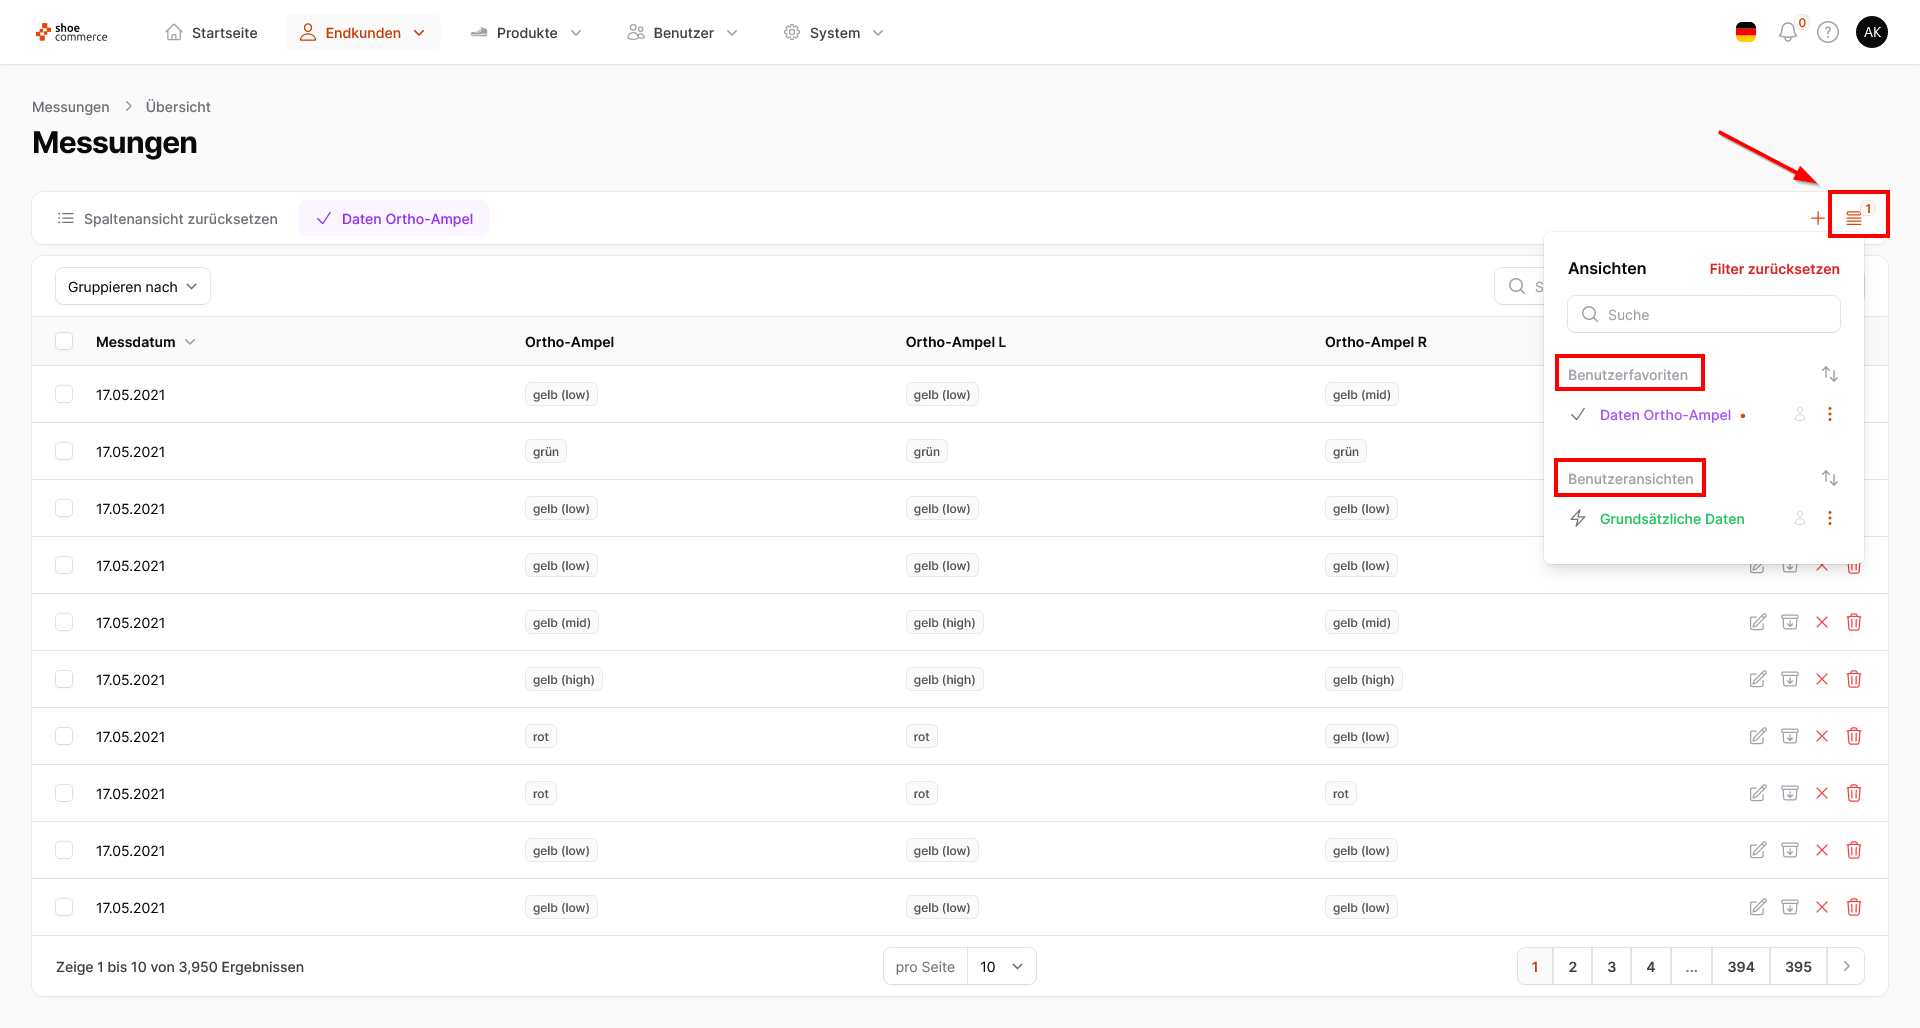Image resolution: width=1920 pixels, height=1028 pixels.
Task: Expand the Gruppieren nach dropdown
Action: point(132,287)
